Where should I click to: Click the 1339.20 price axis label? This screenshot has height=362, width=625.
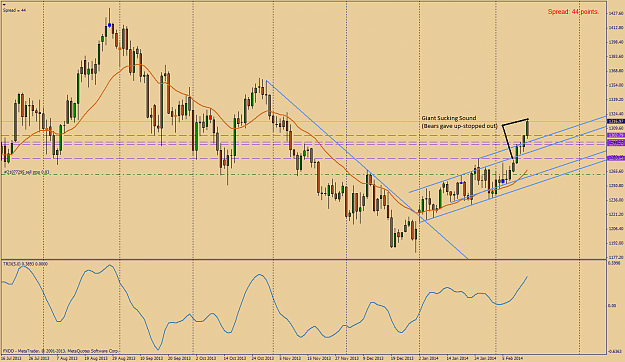[x=615, y=100]
